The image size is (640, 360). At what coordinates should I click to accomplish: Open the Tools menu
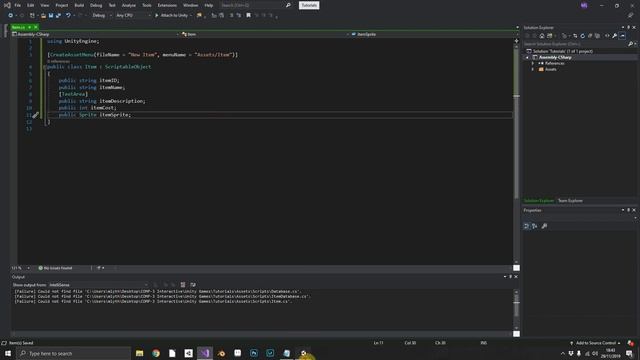tap(147, 5)
